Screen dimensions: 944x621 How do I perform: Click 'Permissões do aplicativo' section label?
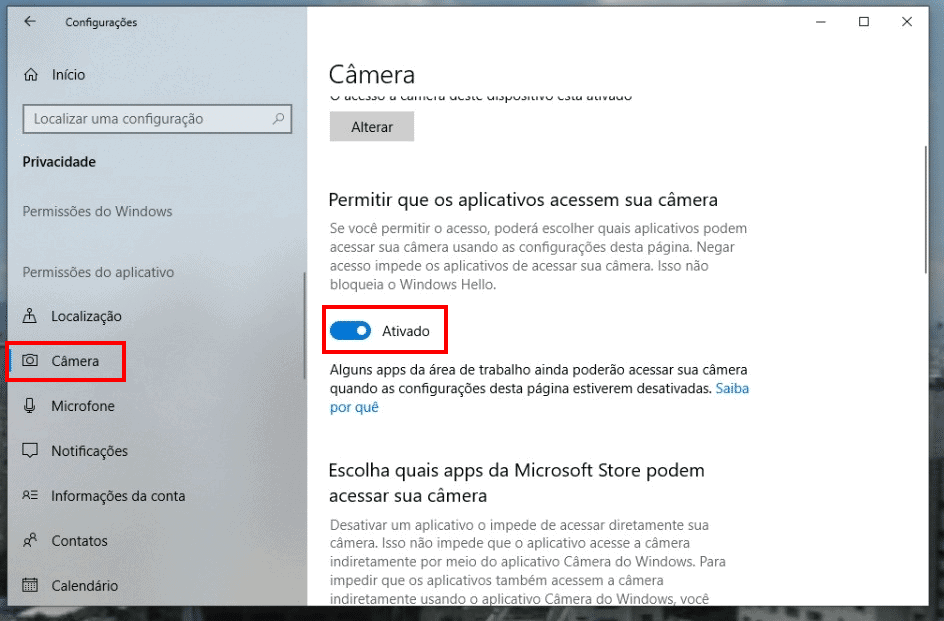98,272
